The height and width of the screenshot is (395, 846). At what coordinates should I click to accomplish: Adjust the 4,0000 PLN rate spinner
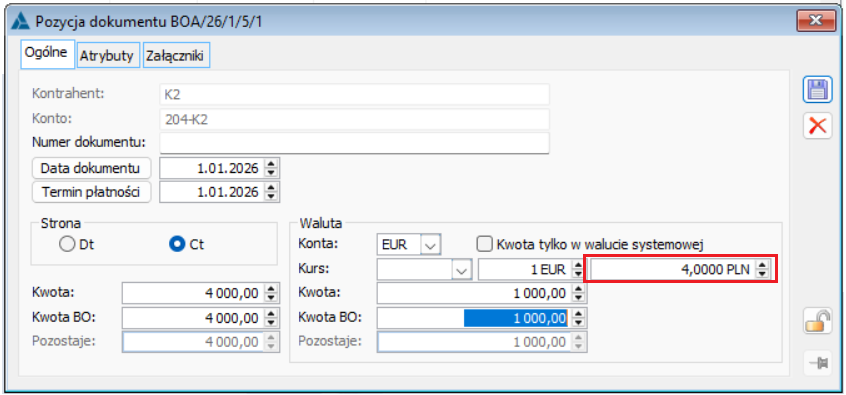pyautogui.click(x=762, y=270)
